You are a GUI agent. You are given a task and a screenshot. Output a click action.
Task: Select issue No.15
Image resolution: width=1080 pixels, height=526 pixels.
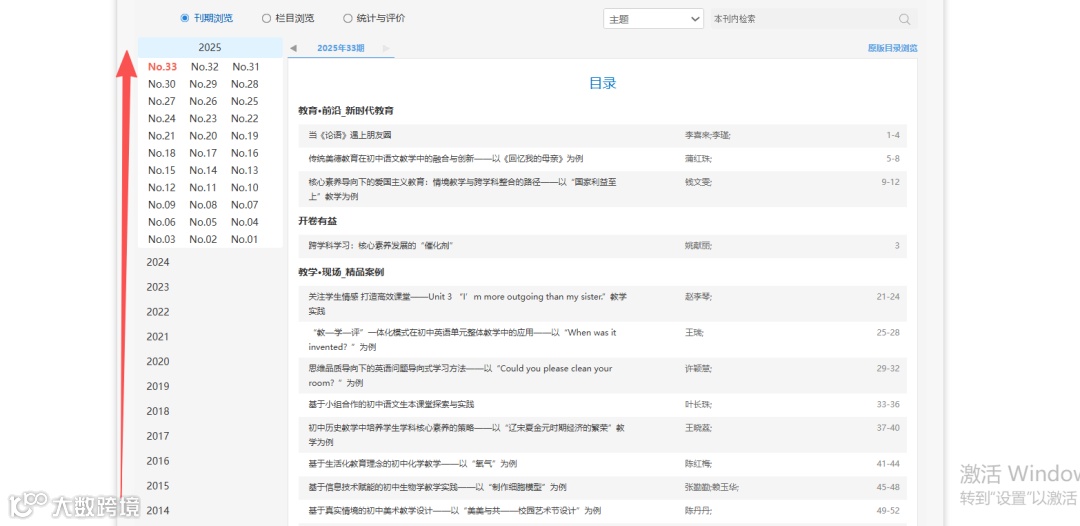pos(162,170)
